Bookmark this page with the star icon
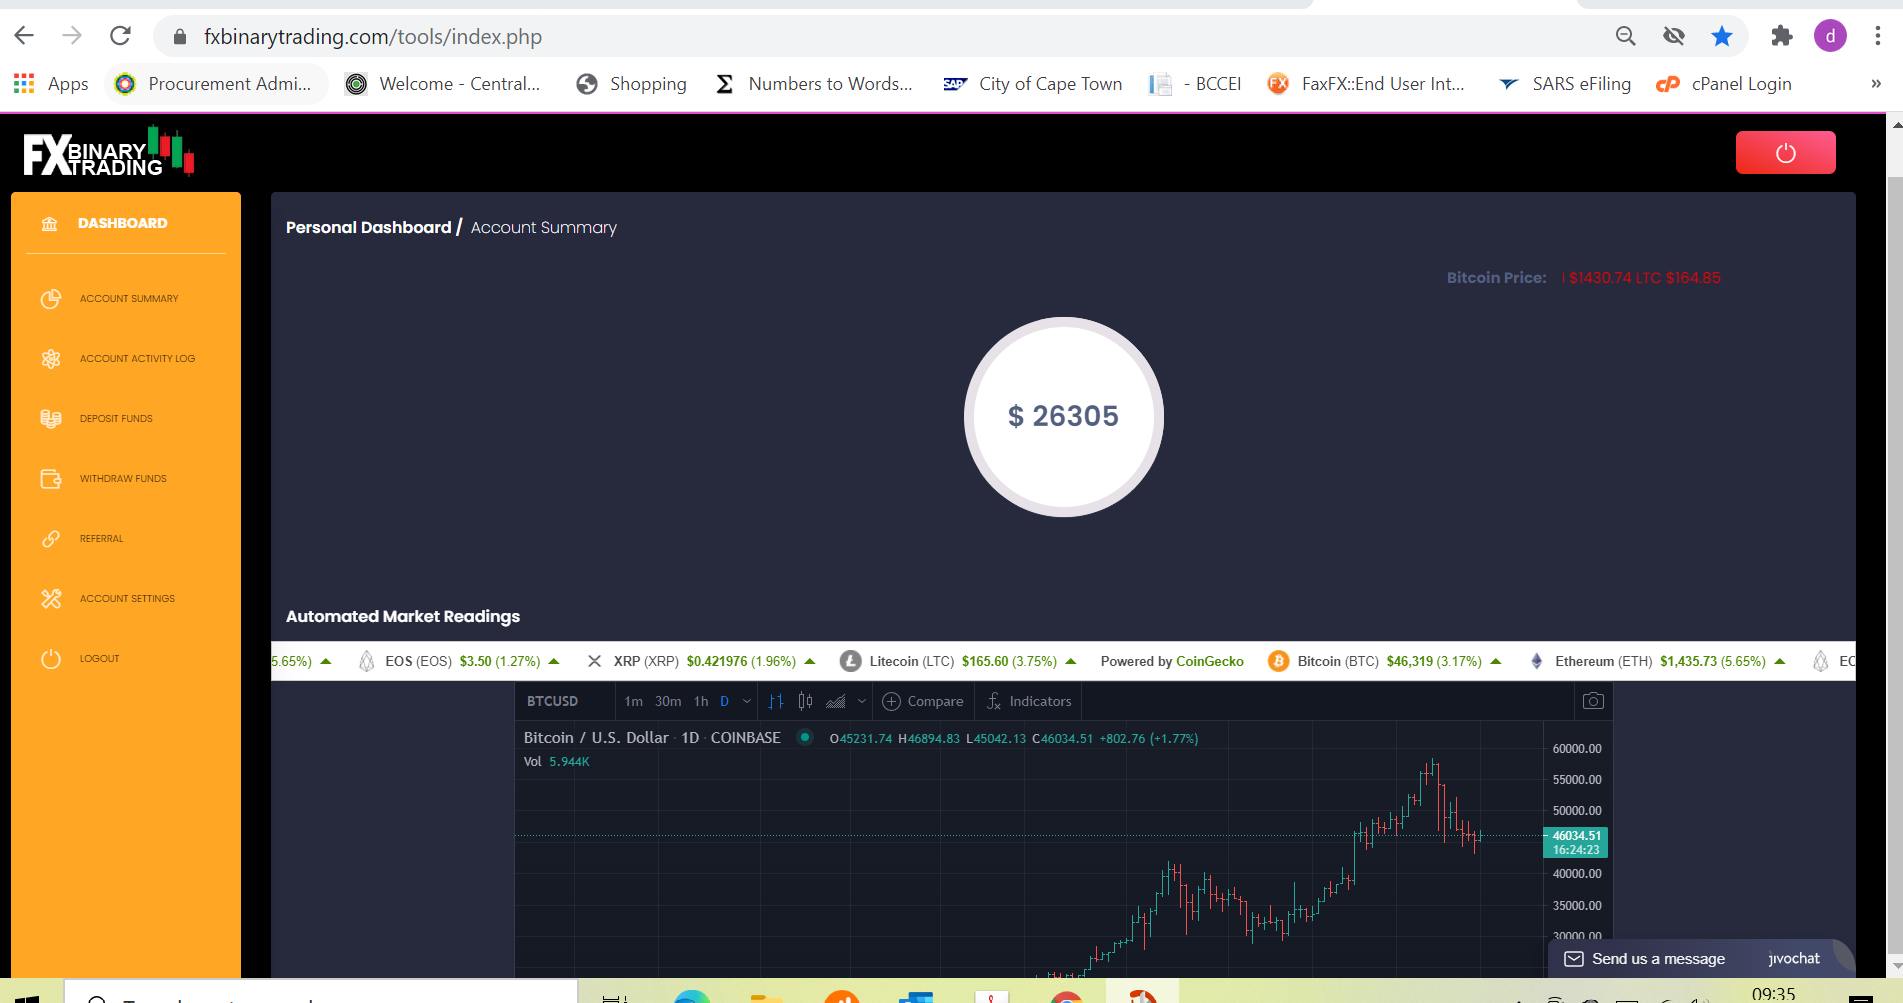The height and width of the screenshot is (1003, 1903). coord(1721,37)
